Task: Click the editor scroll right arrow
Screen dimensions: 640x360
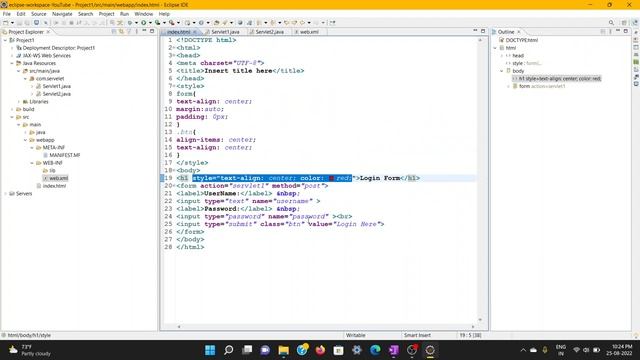Action: (473, 327)
